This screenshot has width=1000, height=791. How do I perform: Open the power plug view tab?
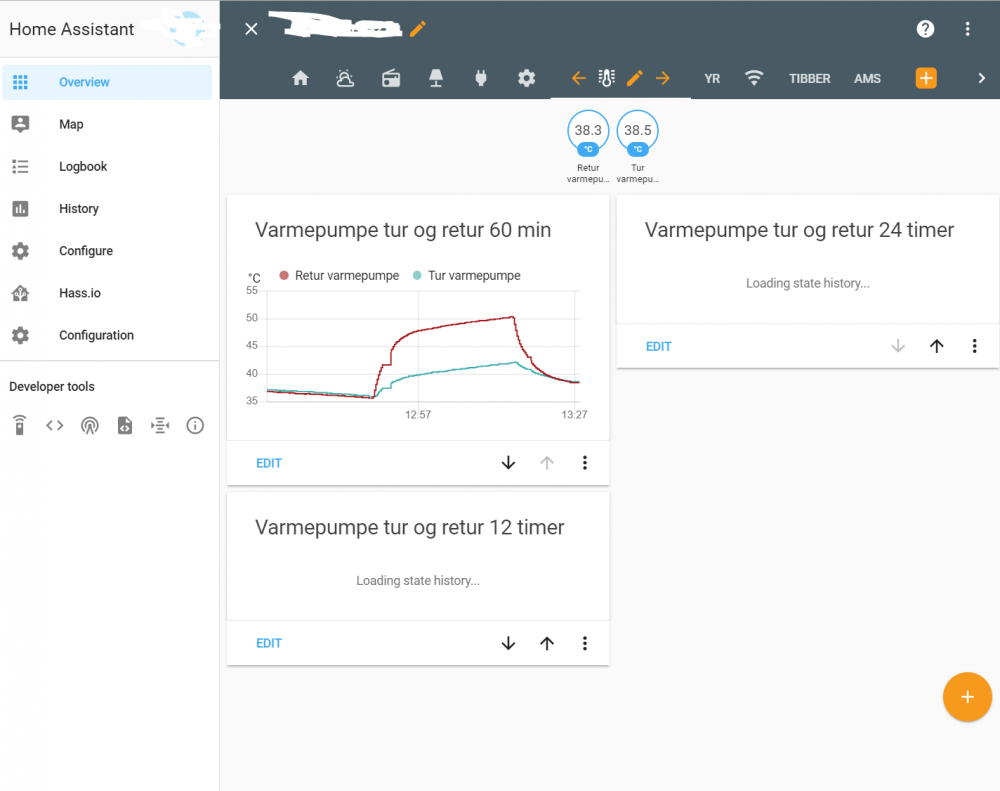tap(481, 78)
